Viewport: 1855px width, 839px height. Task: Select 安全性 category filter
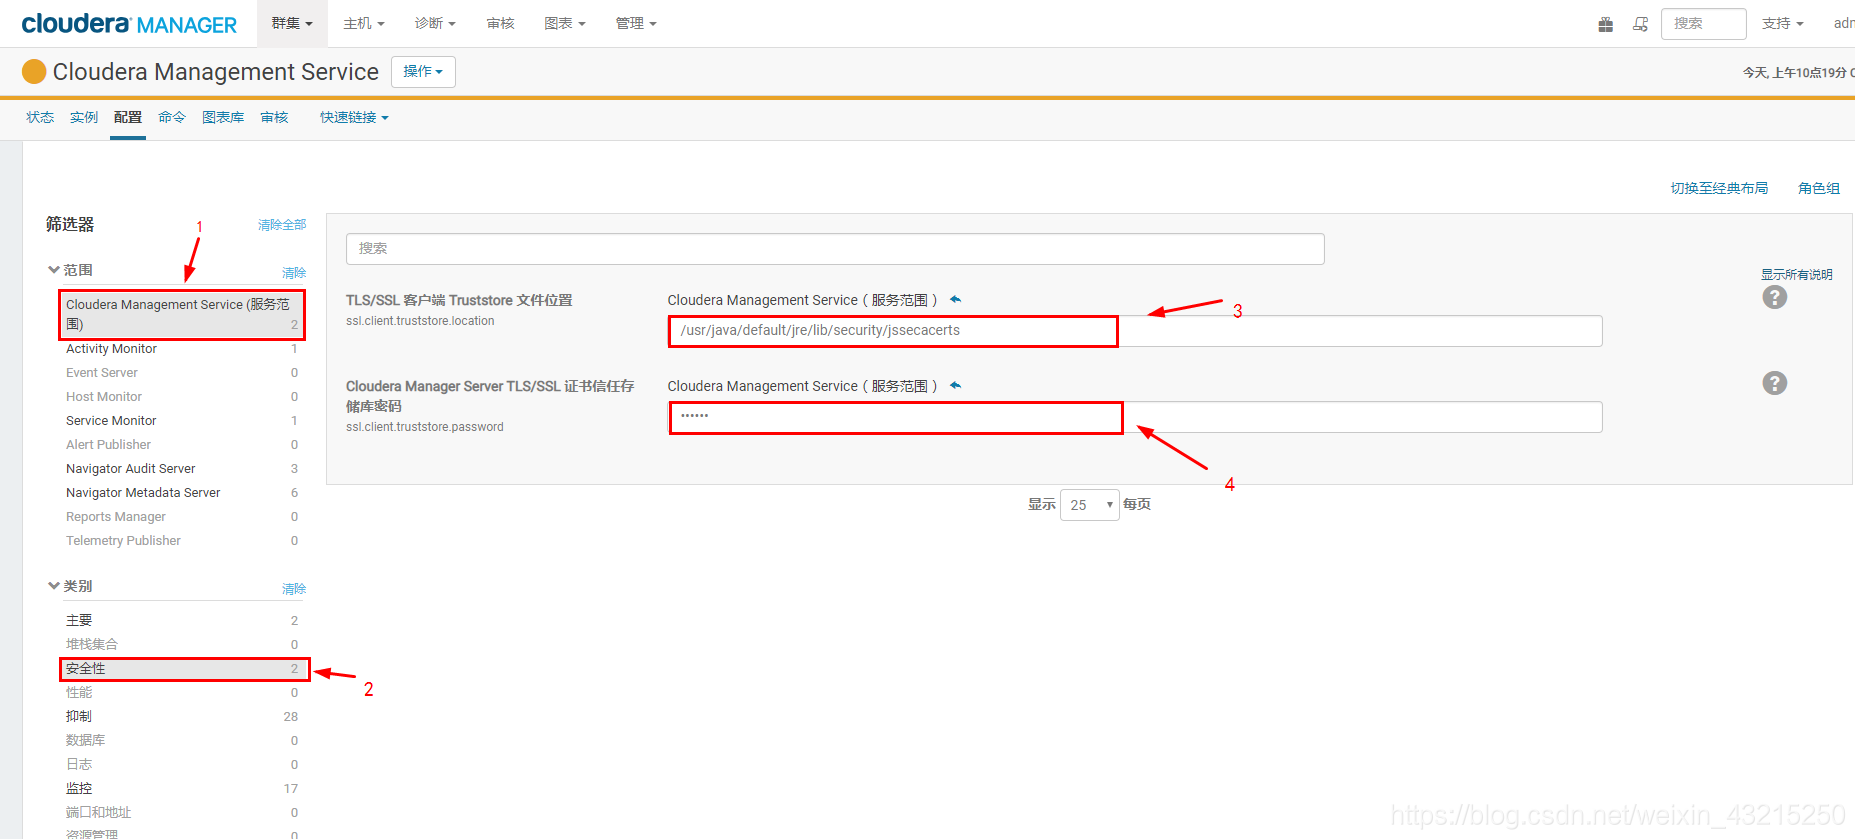(184, 669)
